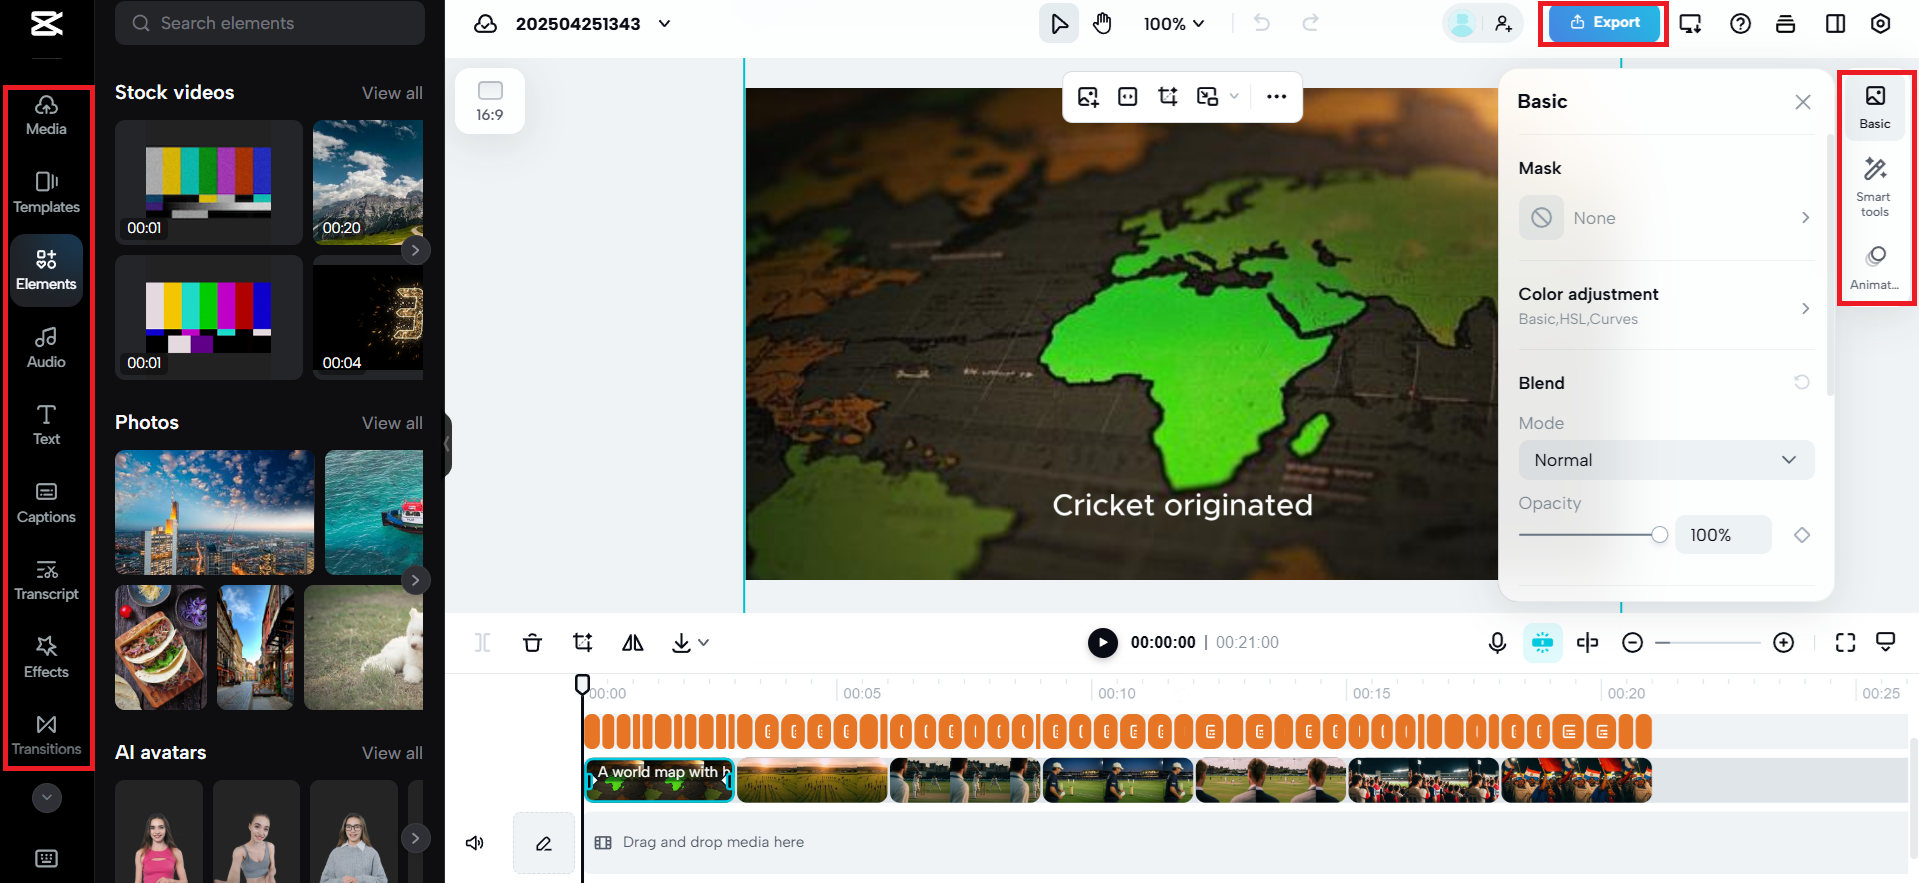The image size is (1919, 883).
Task: Open the settings hexagon icon
Action: pyautogui.click(x=1880, y=23)
